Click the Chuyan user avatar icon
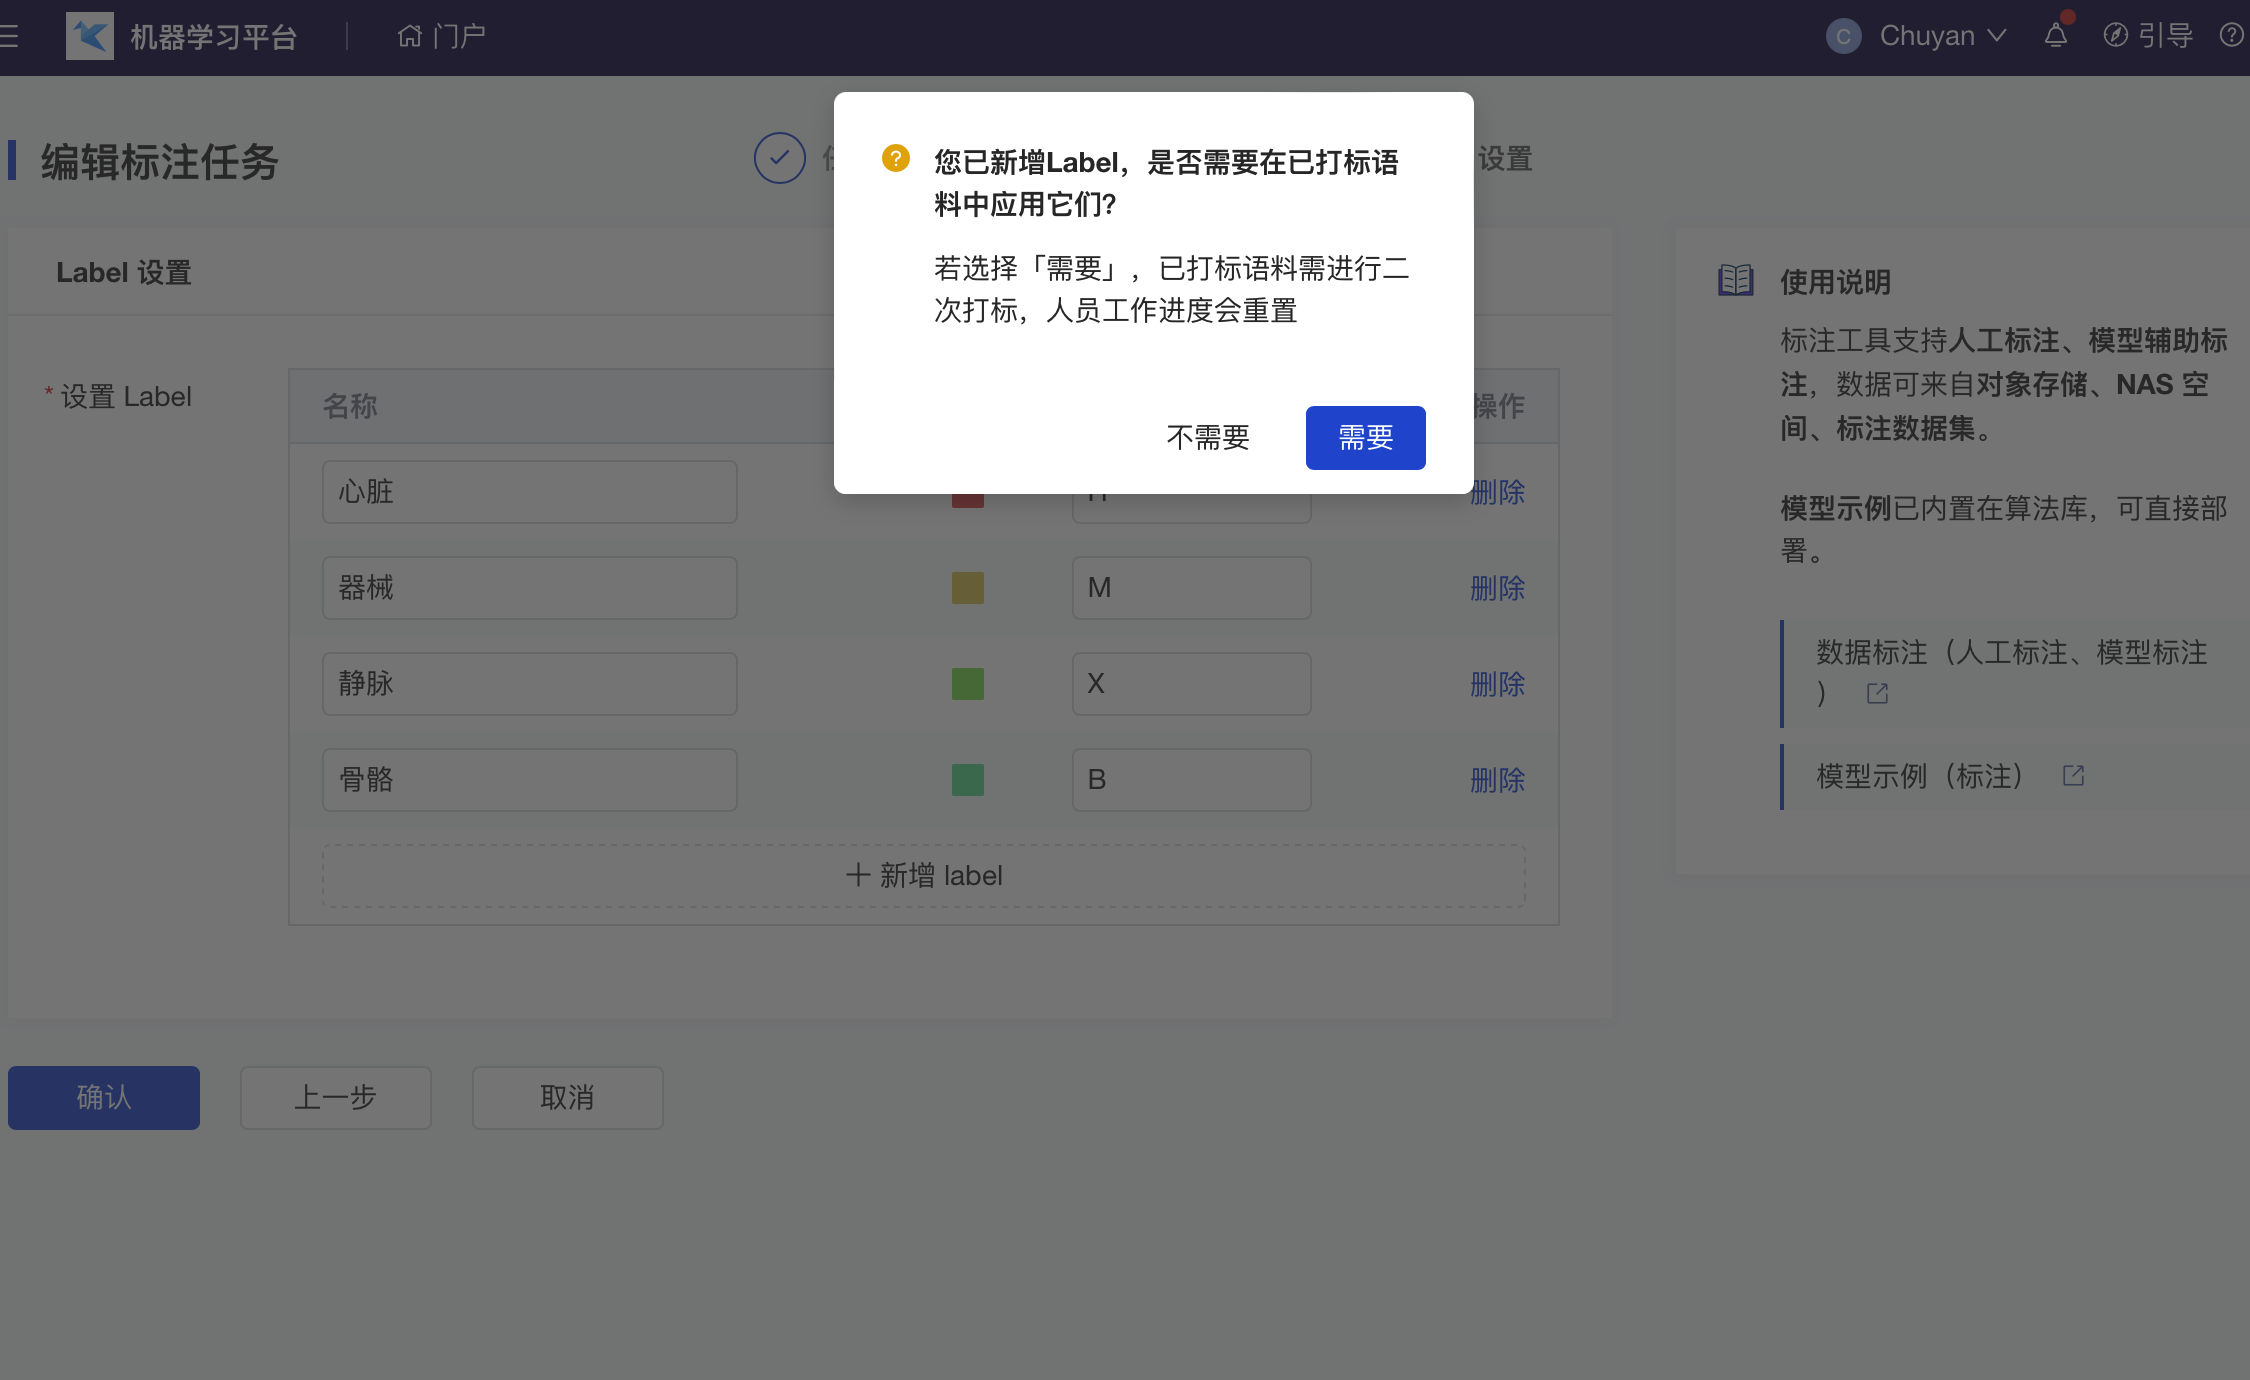The width and height of the screenshot is (2250, 1380). point(1843,37)
